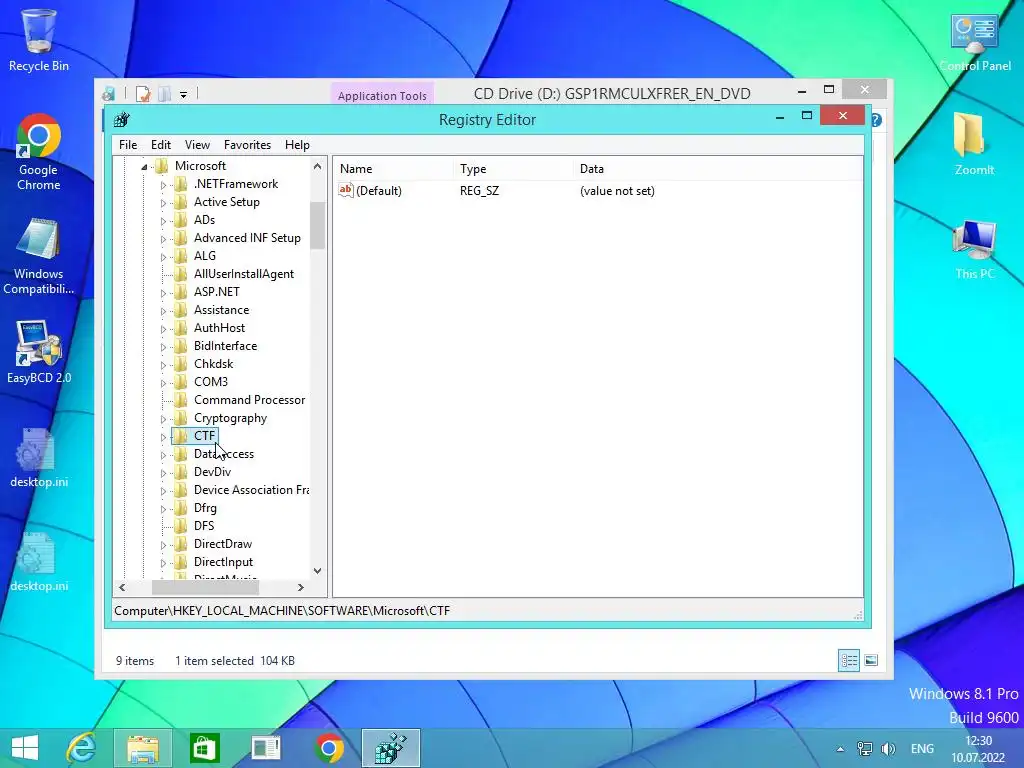Select the Application Tools ribbon tab

[x=382, y=95]
